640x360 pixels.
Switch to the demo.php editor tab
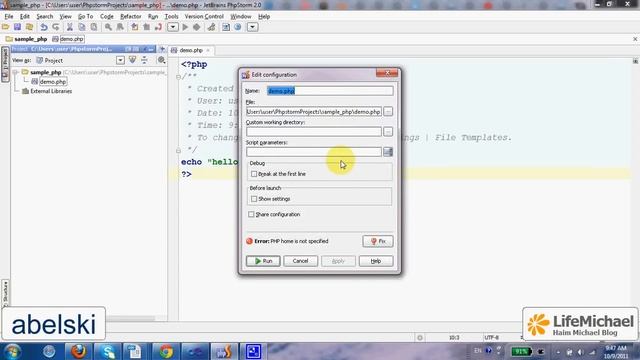pyautogui.click(x=191, y=50)
